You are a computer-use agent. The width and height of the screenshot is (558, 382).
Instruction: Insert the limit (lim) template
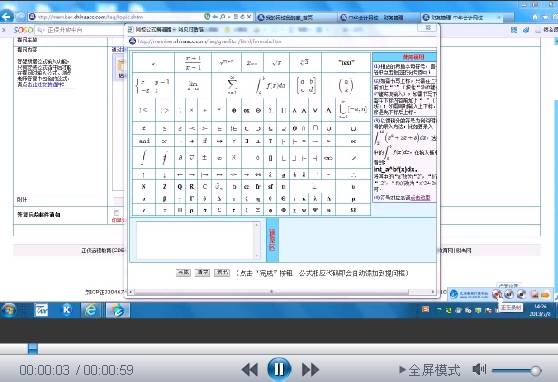(x=193, y=85)
